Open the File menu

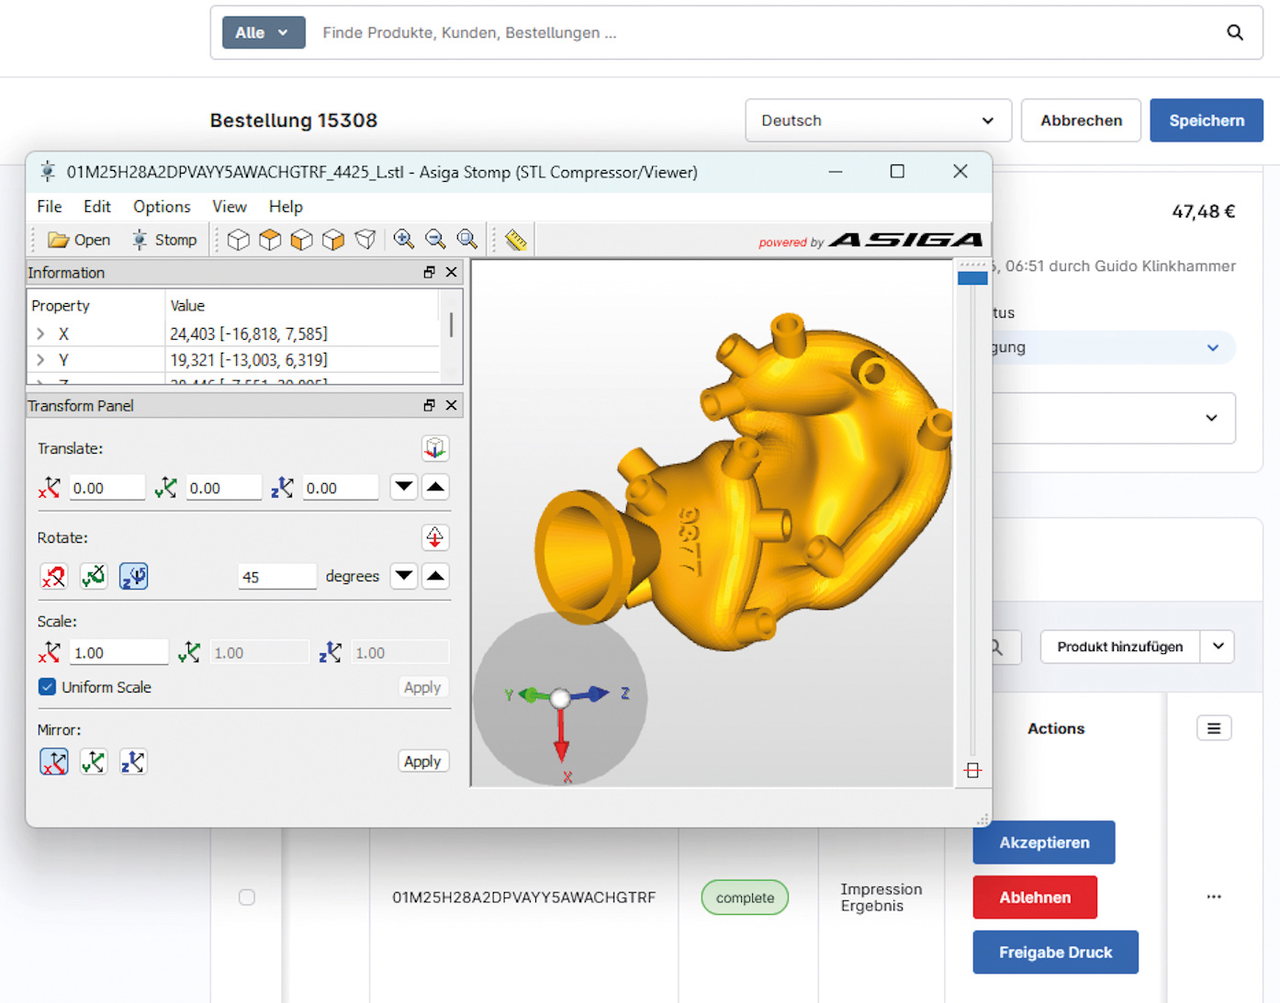point(49,206)
